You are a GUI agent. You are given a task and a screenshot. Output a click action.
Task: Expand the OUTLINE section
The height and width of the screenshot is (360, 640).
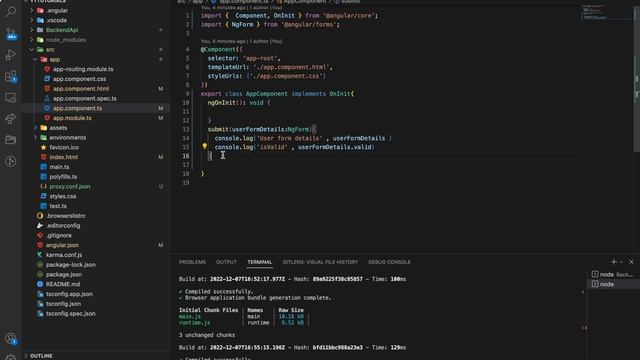coord(41,356)
